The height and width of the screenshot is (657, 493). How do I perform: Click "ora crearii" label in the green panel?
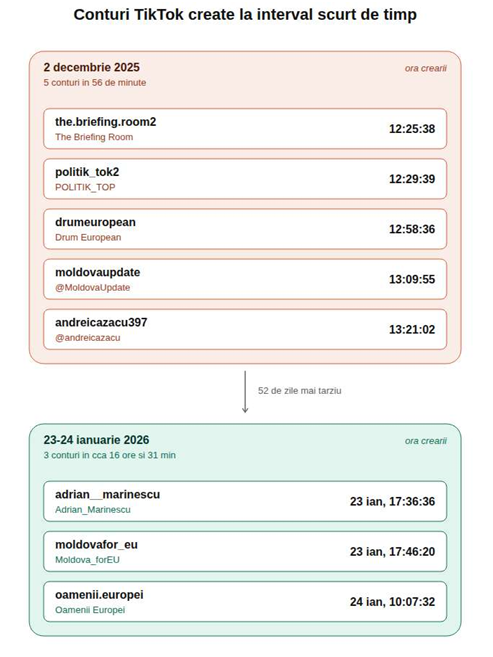(426, 441)
